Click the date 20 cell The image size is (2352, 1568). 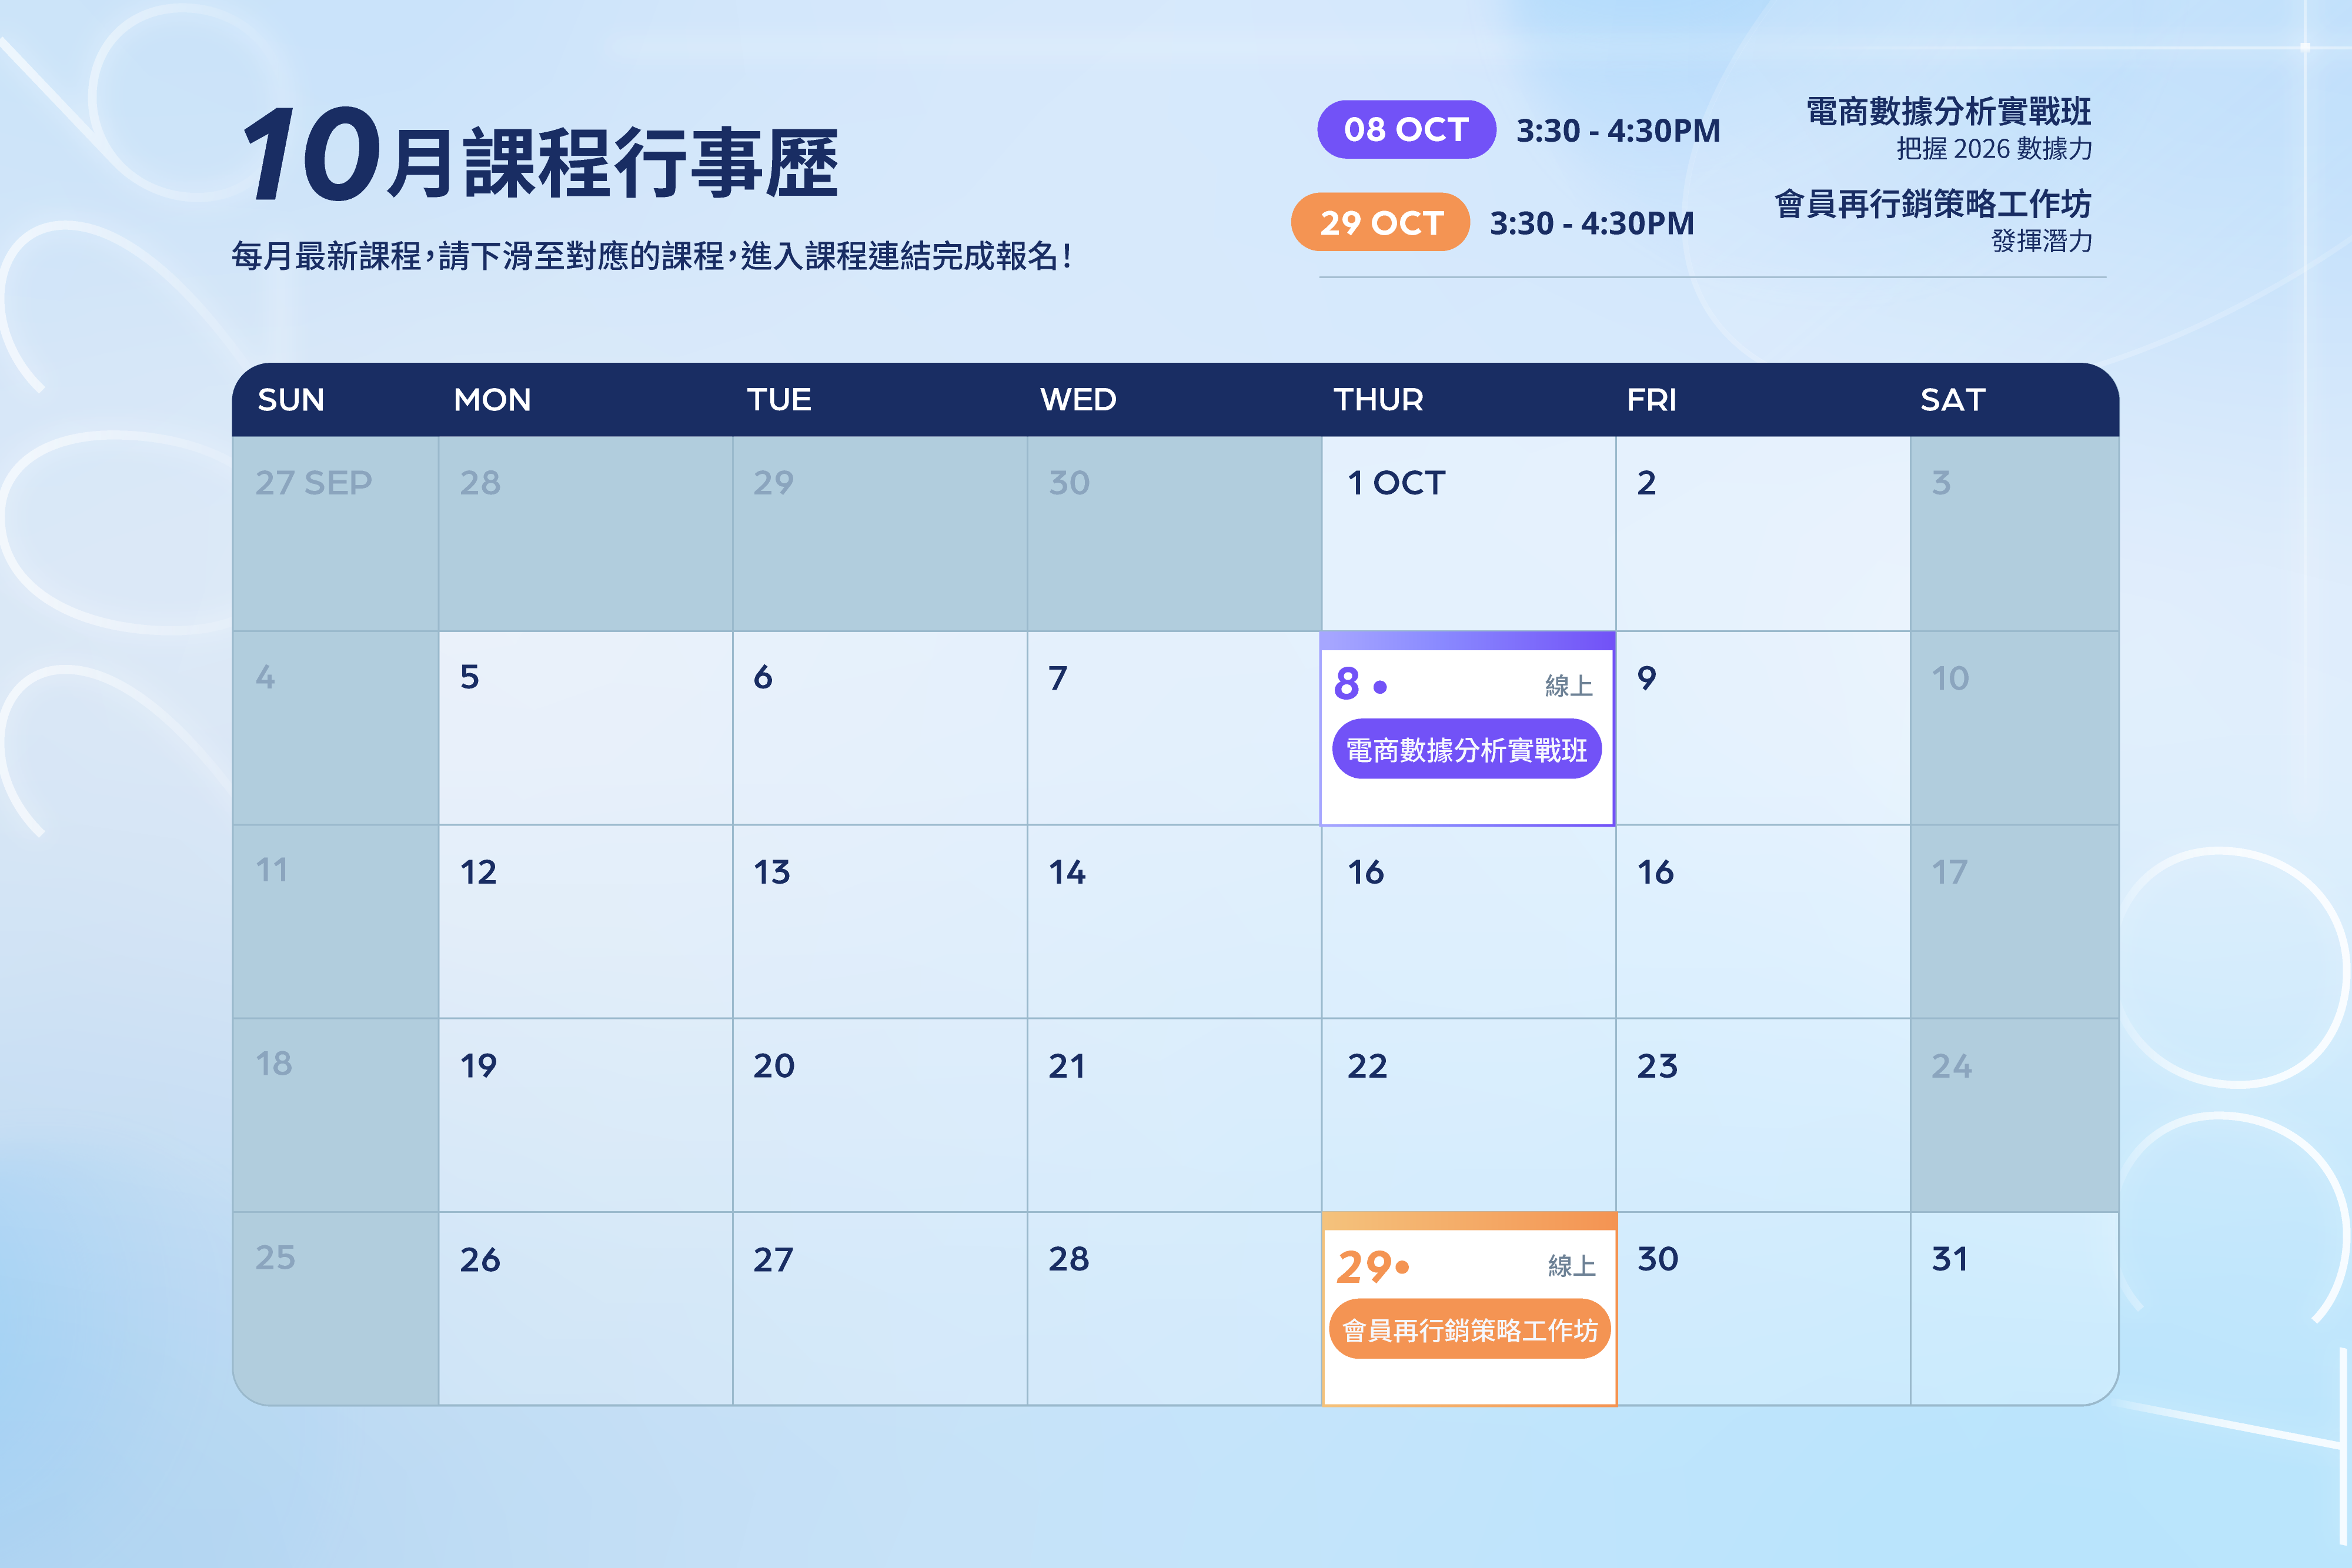tap(880, 1116)
